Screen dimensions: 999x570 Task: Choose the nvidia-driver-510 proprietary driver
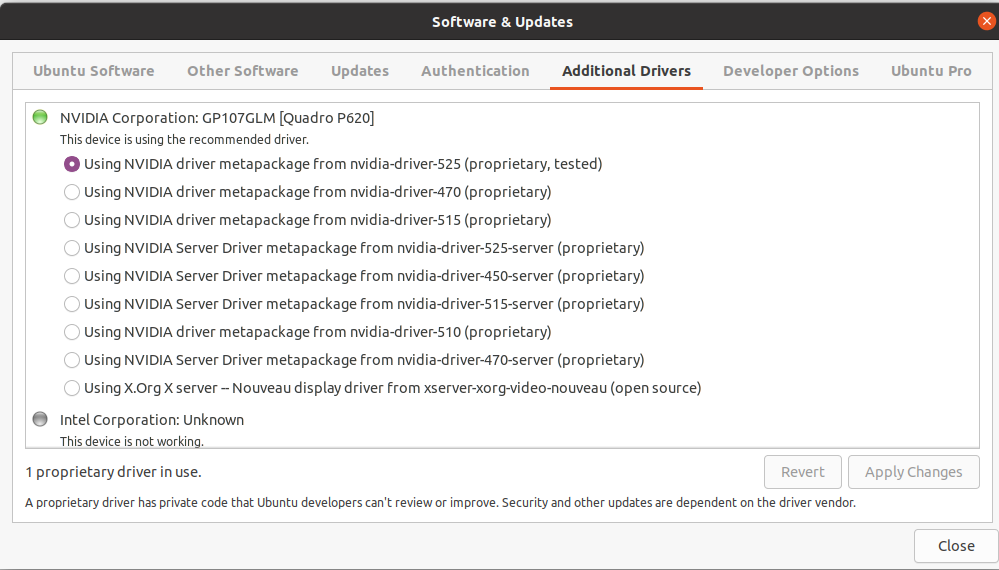tap(72, 332)
